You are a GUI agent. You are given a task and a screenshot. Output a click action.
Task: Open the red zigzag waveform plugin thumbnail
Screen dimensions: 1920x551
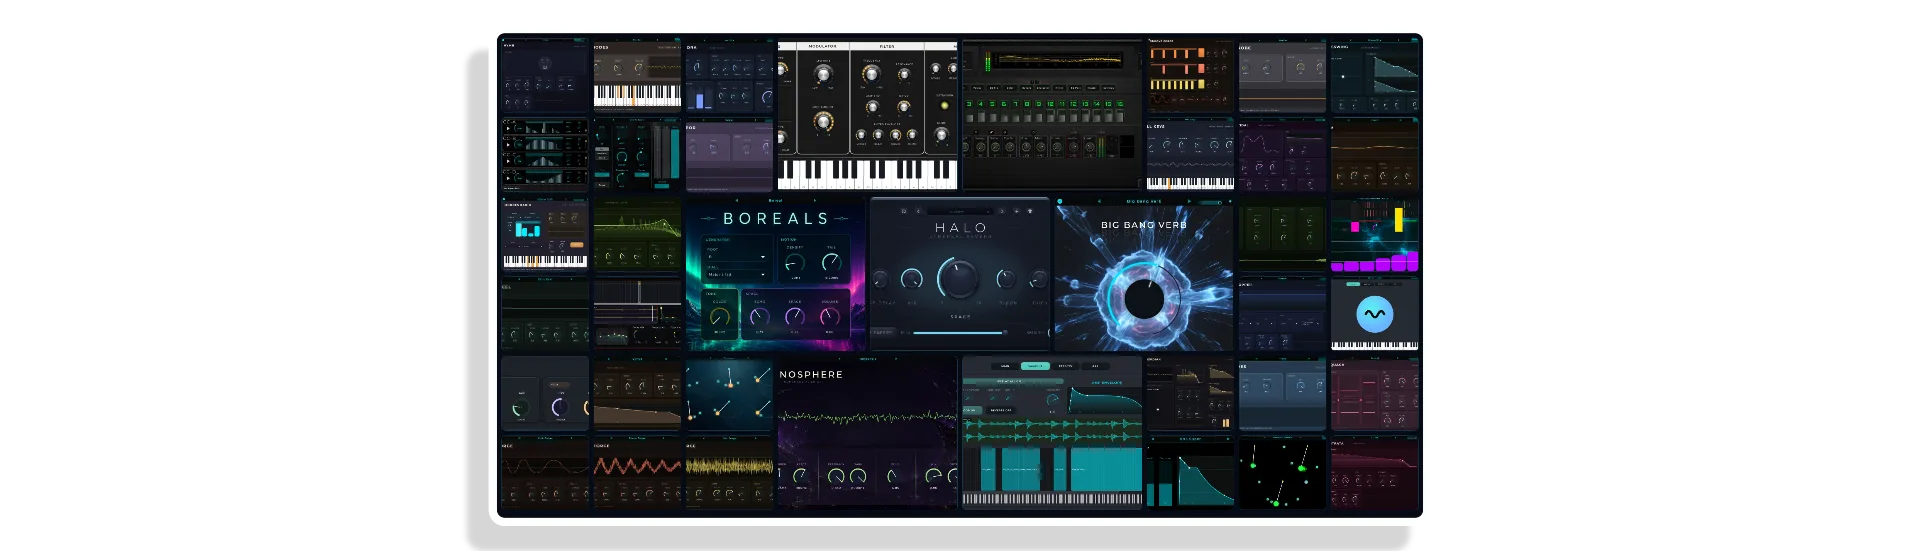click(x=637, y=472)
